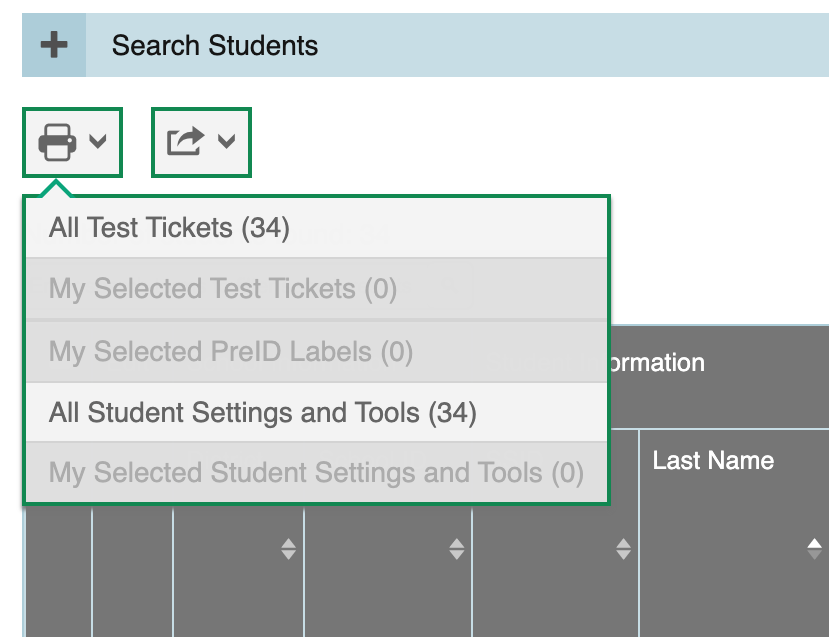Click the Search Students panel title
This screenshot has width=829, height=637.
pyautogui.click(x=215, y=45)
